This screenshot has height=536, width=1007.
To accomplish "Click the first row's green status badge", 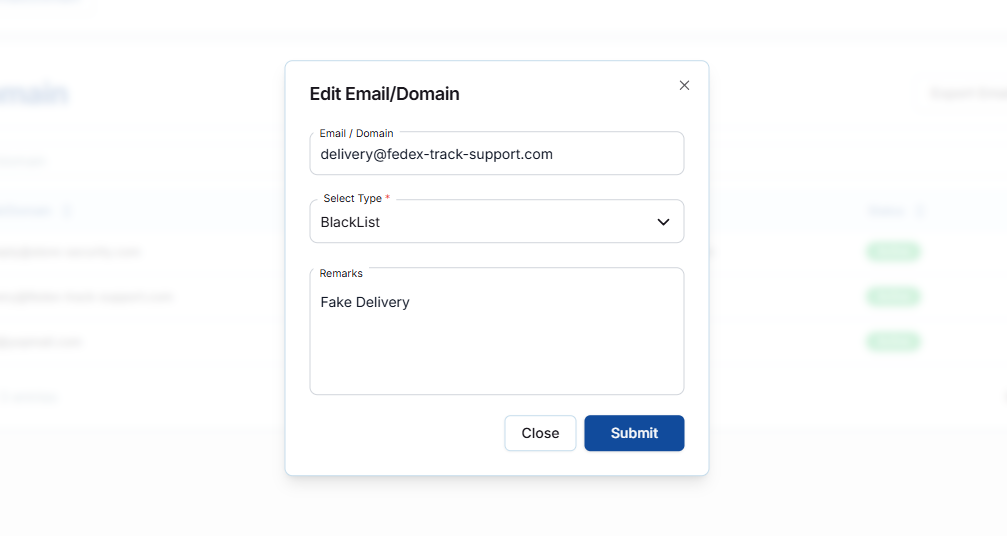I will 892,252.
